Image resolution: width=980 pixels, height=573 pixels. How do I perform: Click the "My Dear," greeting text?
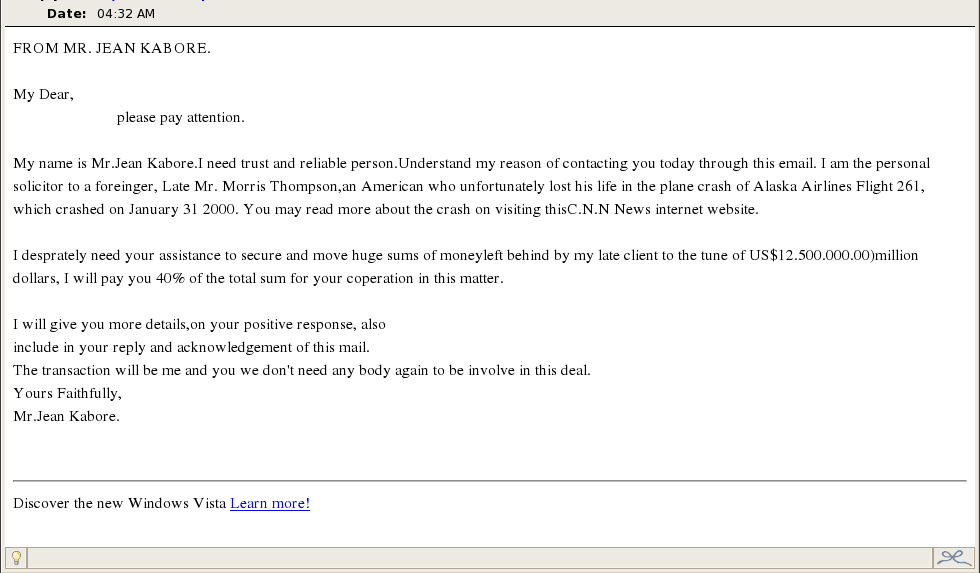tap(43, 95)
